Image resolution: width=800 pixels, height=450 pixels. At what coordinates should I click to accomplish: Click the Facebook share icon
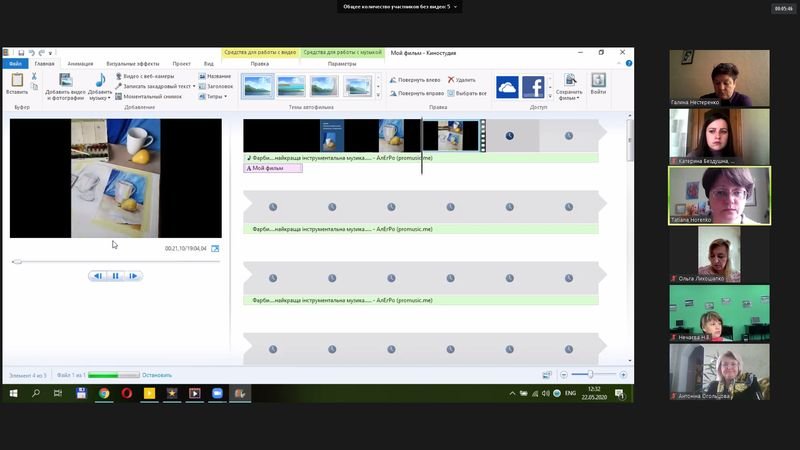(x=533, y=87)
